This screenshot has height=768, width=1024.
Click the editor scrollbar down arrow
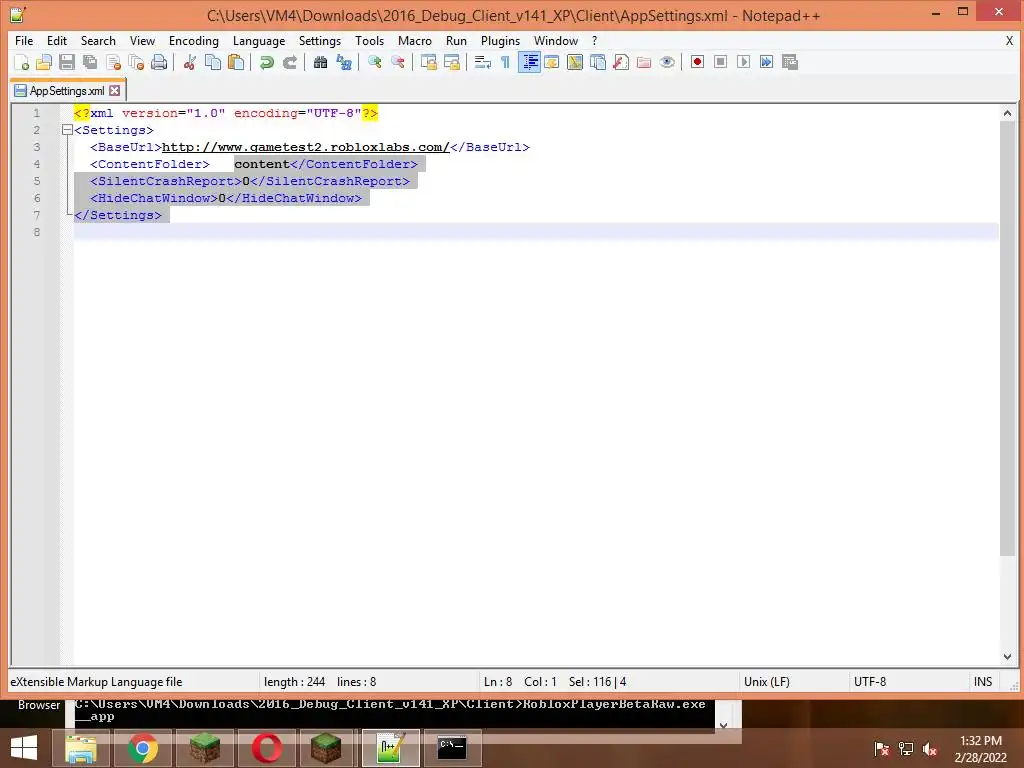(x=1007, y=657)
